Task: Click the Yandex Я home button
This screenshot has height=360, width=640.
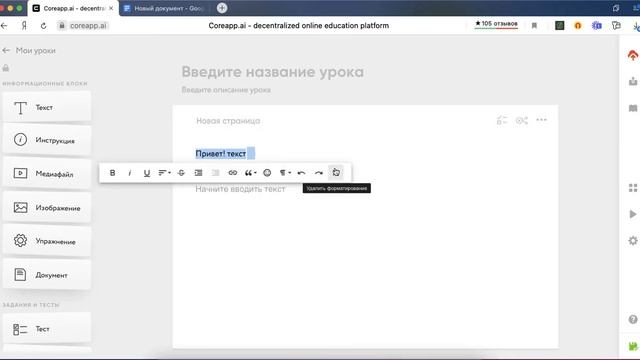Action: click(24, 26)
